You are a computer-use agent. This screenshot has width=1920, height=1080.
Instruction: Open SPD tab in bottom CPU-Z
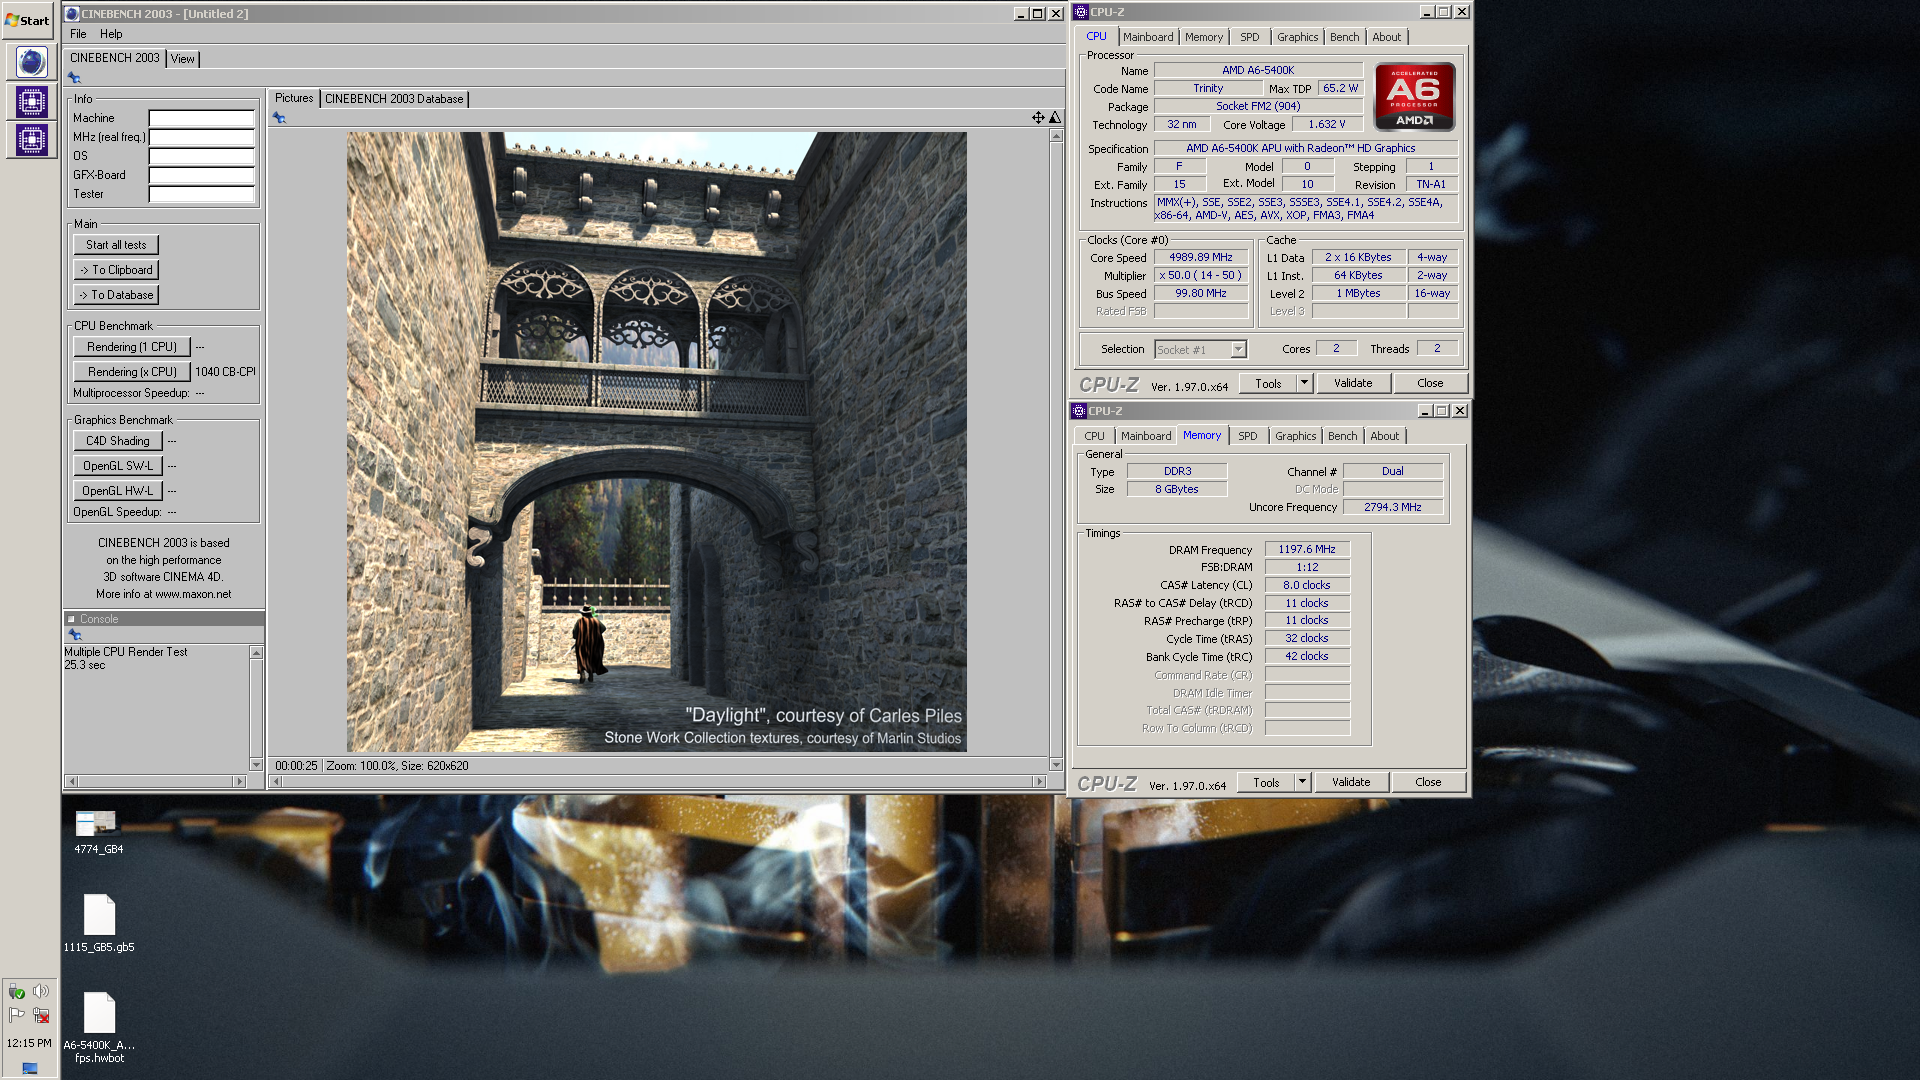tap(1247, 436)
